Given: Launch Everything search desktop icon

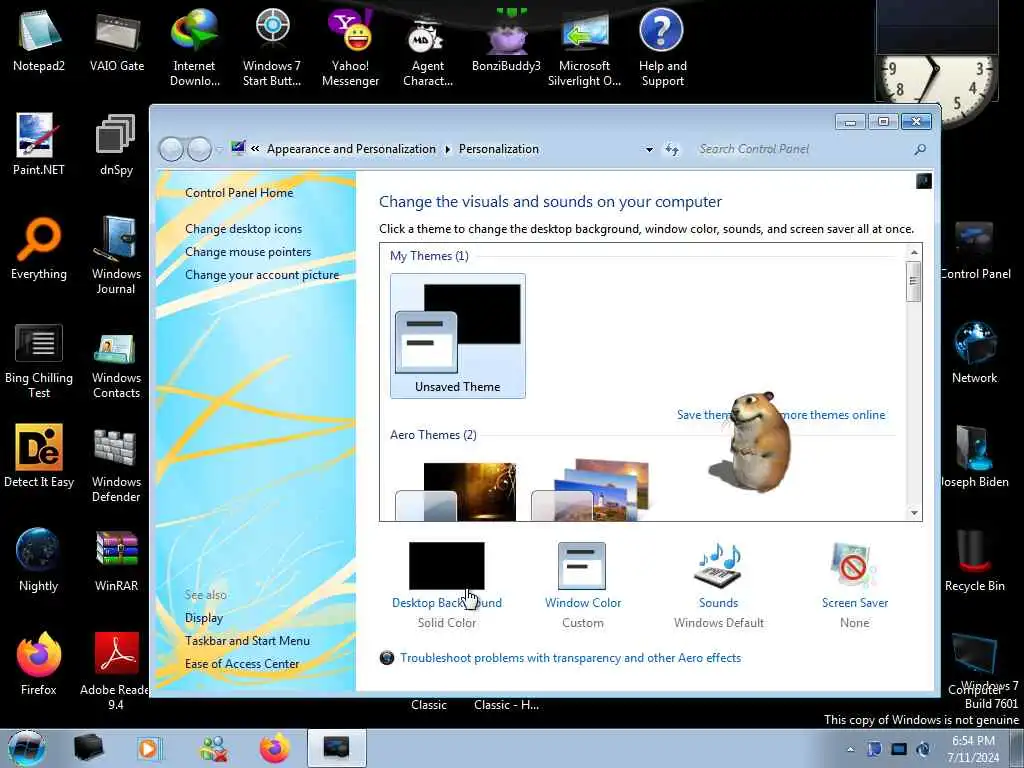Looking at the screenshot, I should click(x=39, y=249).
